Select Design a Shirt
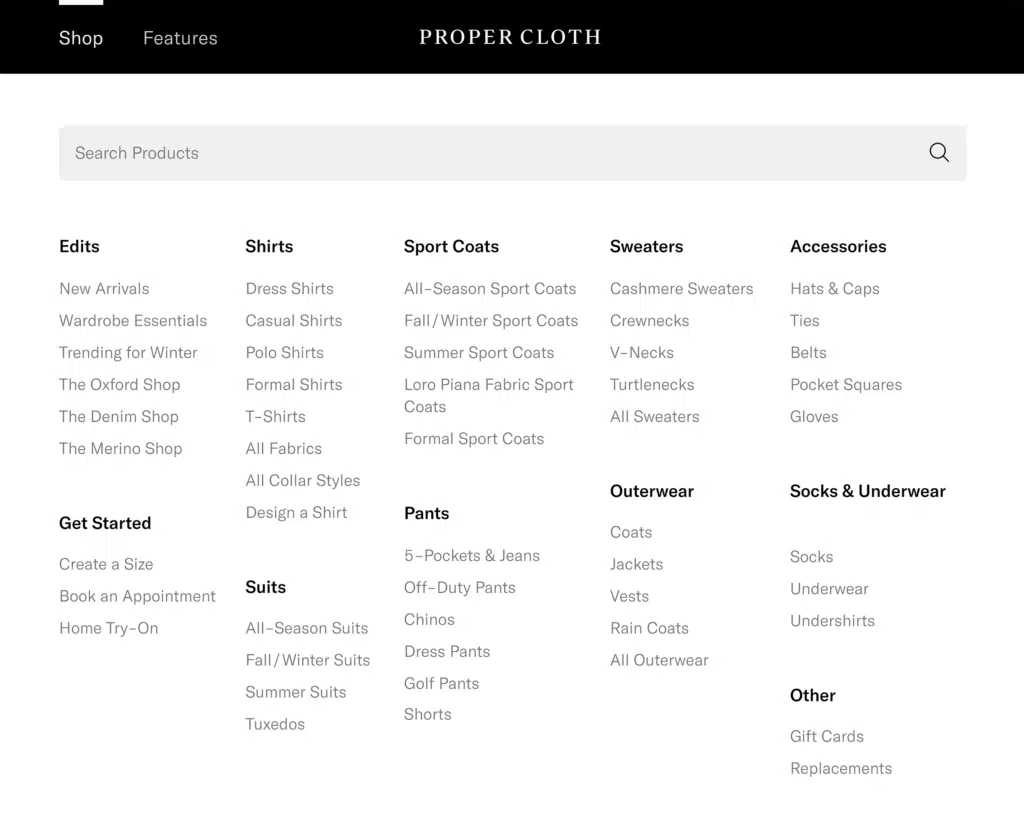The image size is (1024, 834). pos(296,513)
